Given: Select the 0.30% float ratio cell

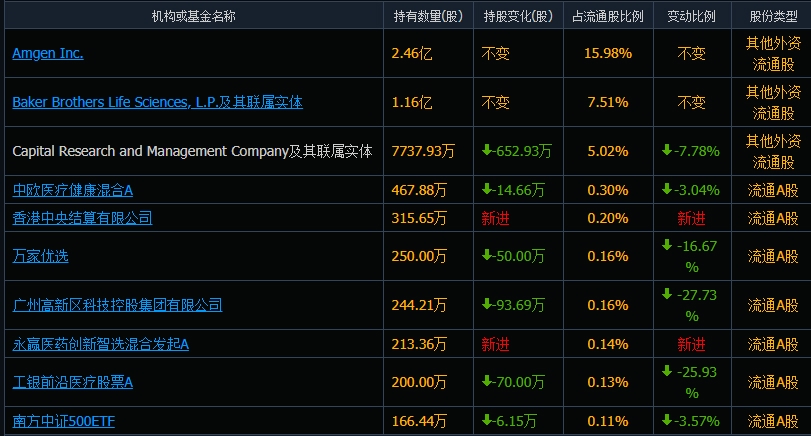Looking at the screenshot, I should (x=608, y=190).
